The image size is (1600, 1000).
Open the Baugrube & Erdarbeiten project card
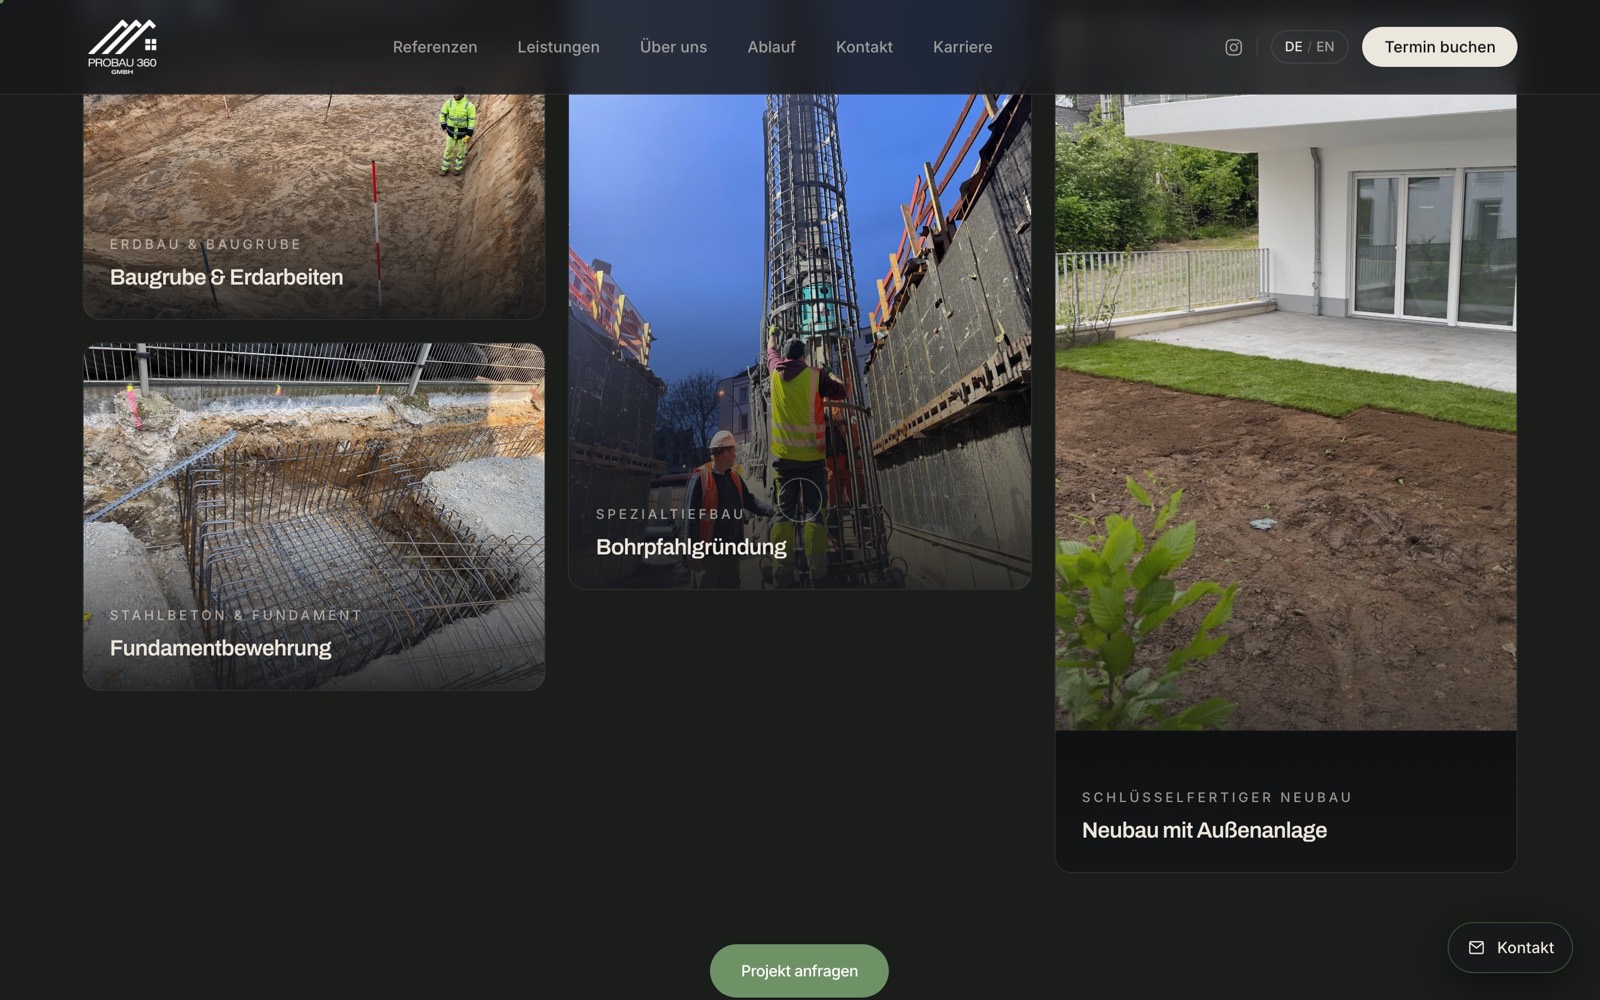[314, 206]
